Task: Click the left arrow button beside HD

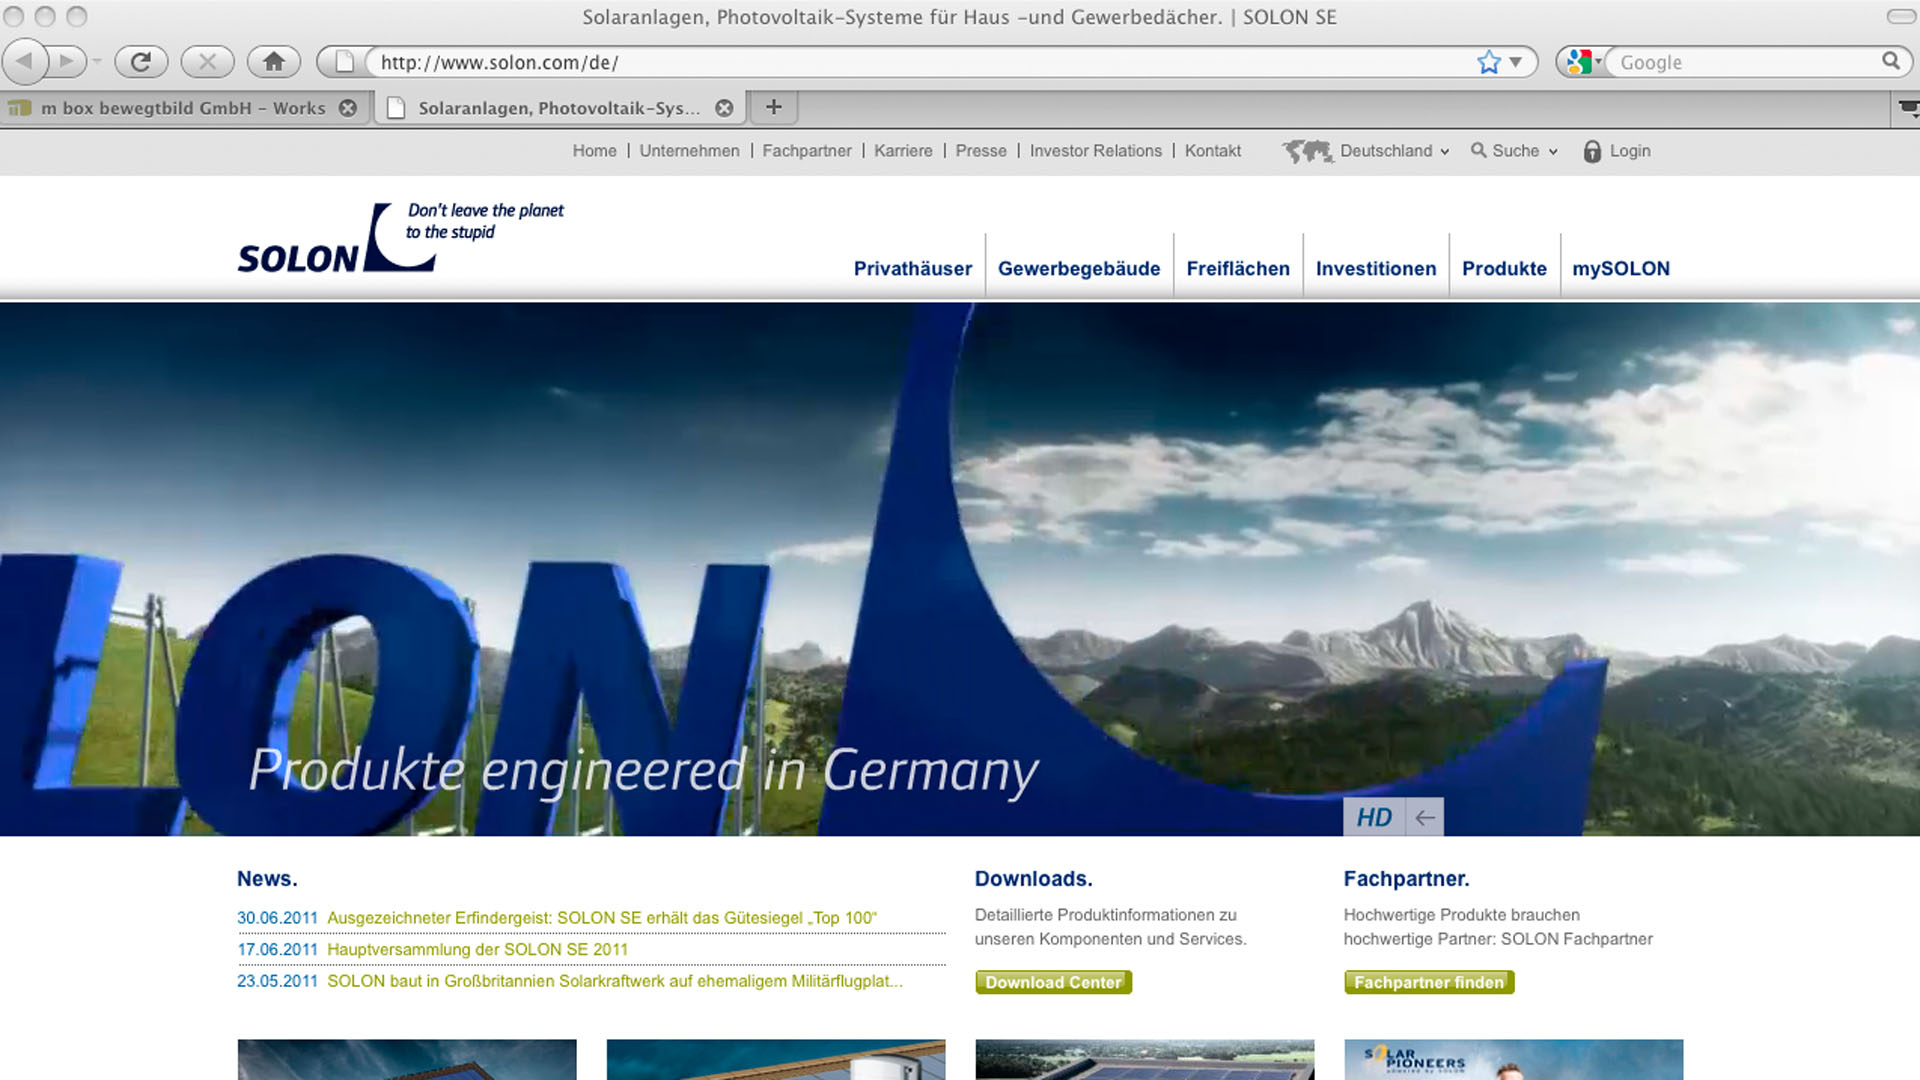Action: click(x=1425, y=817)
